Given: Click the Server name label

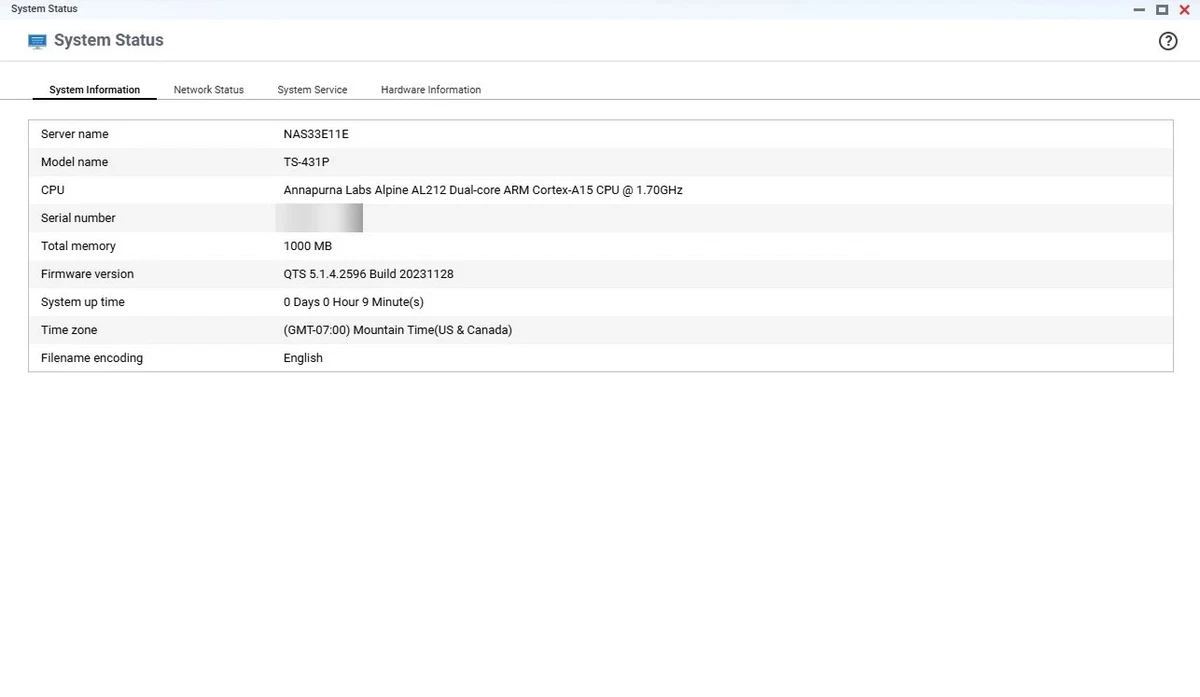Looking at the screenshot, I should click(x=75, y=134).
